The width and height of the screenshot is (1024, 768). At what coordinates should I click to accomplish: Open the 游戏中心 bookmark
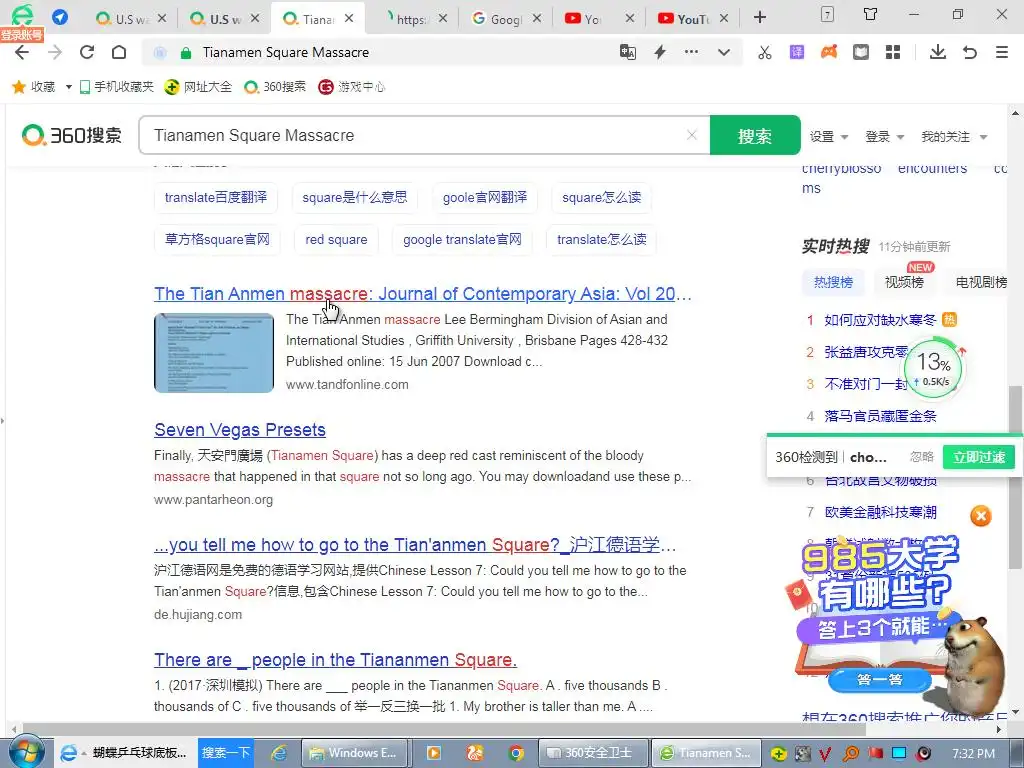pyautogui.click(x=351, y=86)
